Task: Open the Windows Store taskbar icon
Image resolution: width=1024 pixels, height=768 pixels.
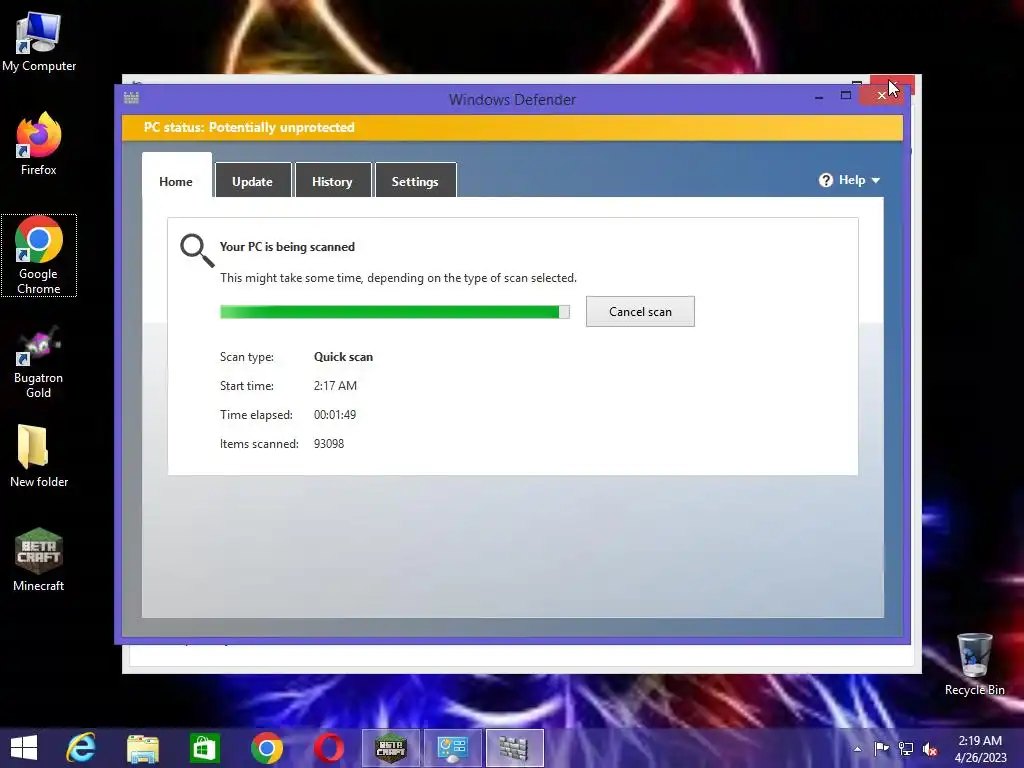Action: point(204,748)
